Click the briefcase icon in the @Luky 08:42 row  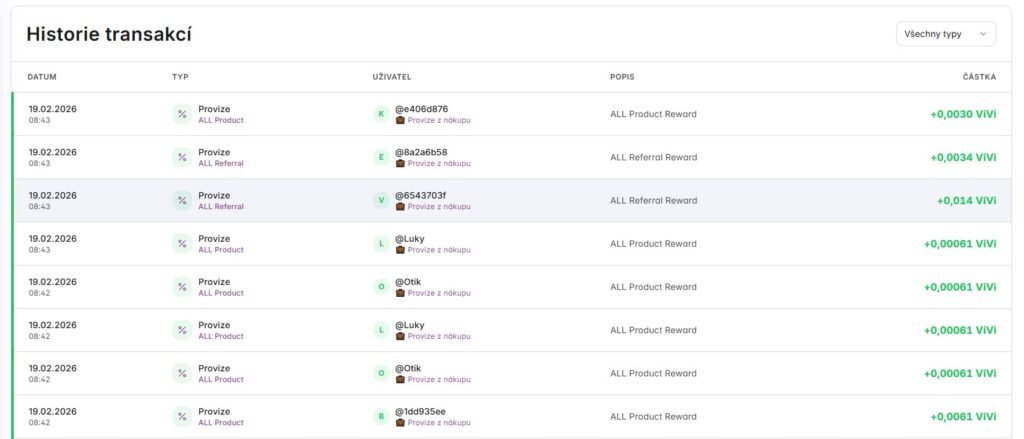point(400,336)
